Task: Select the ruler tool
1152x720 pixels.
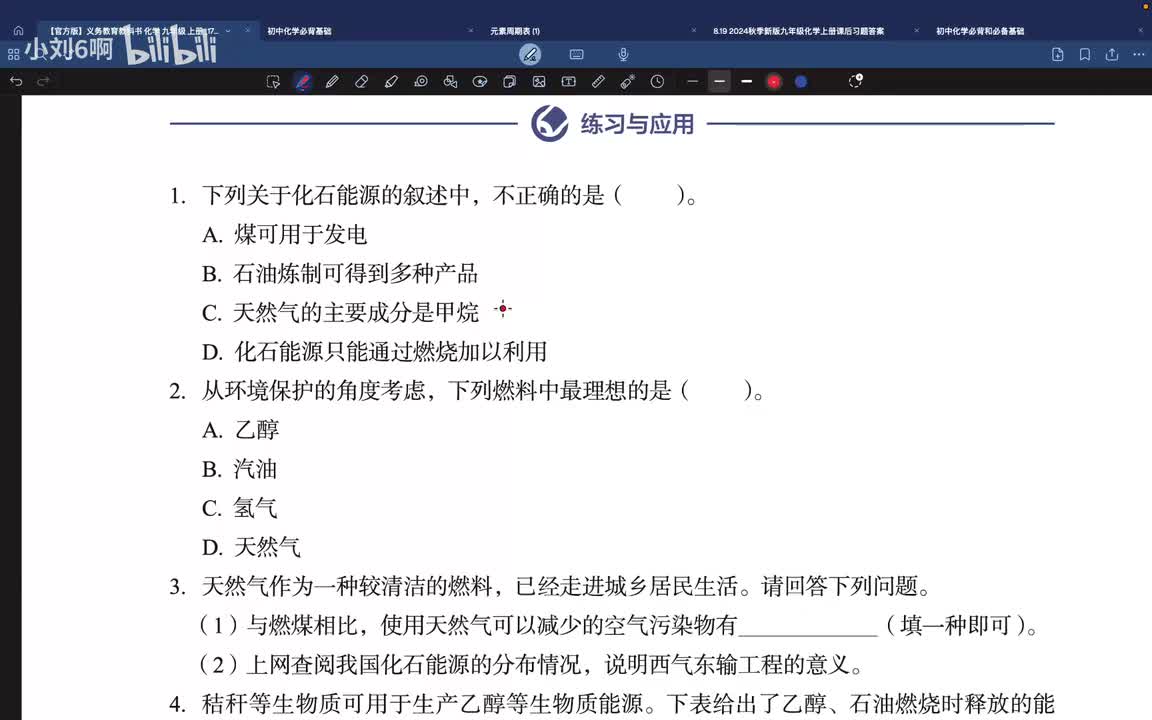Action: (598, 82)
